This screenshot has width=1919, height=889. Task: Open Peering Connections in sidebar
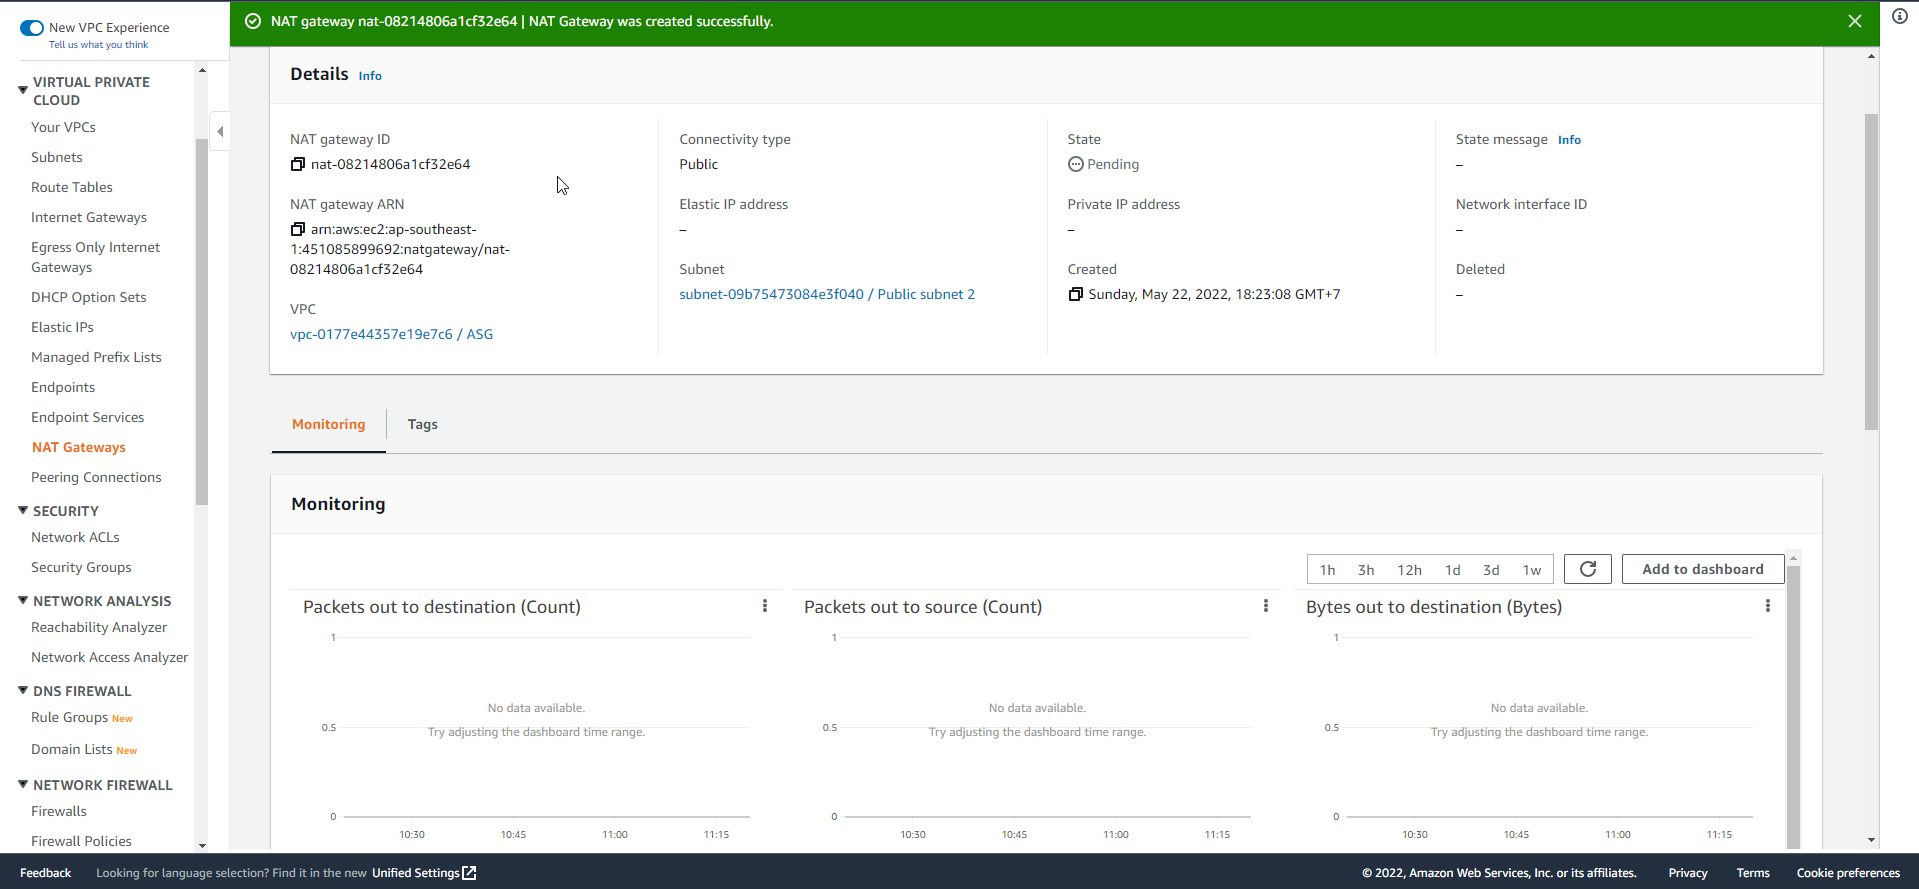(96, 477)
